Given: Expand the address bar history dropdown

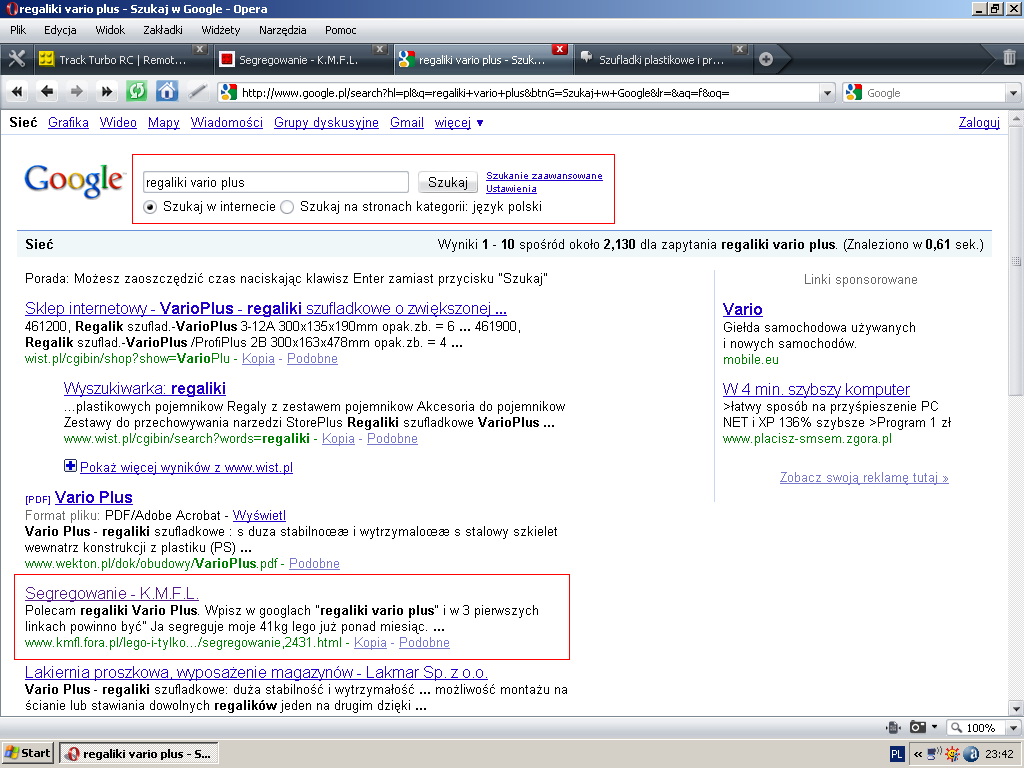Looking at the screenshot, I should pos(826,93).
